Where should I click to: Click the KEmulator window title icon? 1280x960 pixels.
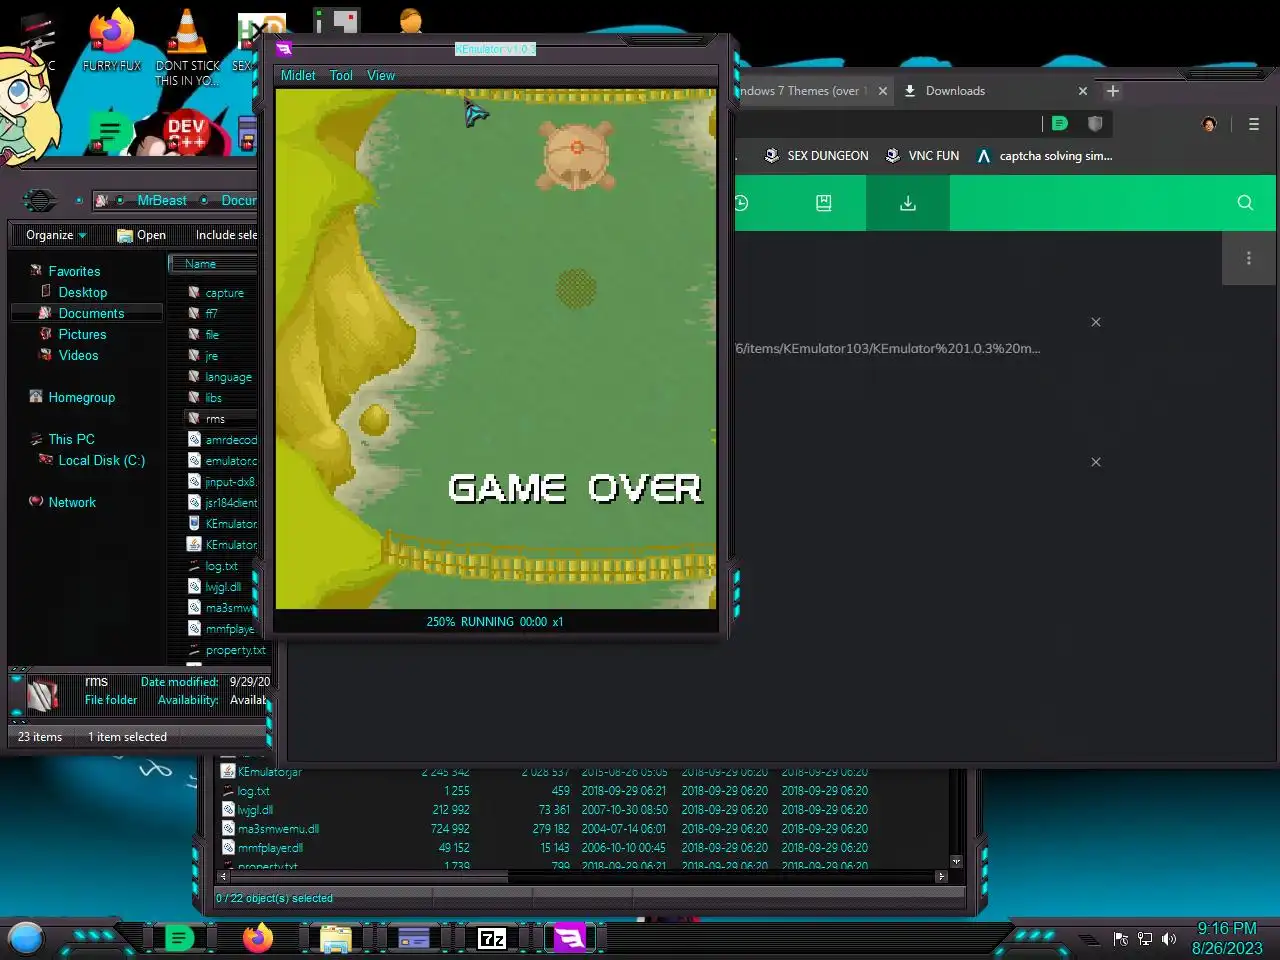tap(284, 48)
